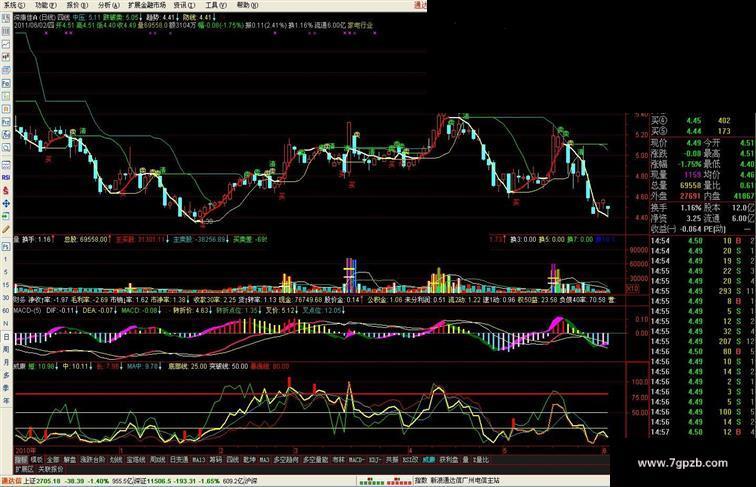Click the 上证 index 2705.18 value
756x487 pixels.
pyautogui.click(x=48, y=481)
